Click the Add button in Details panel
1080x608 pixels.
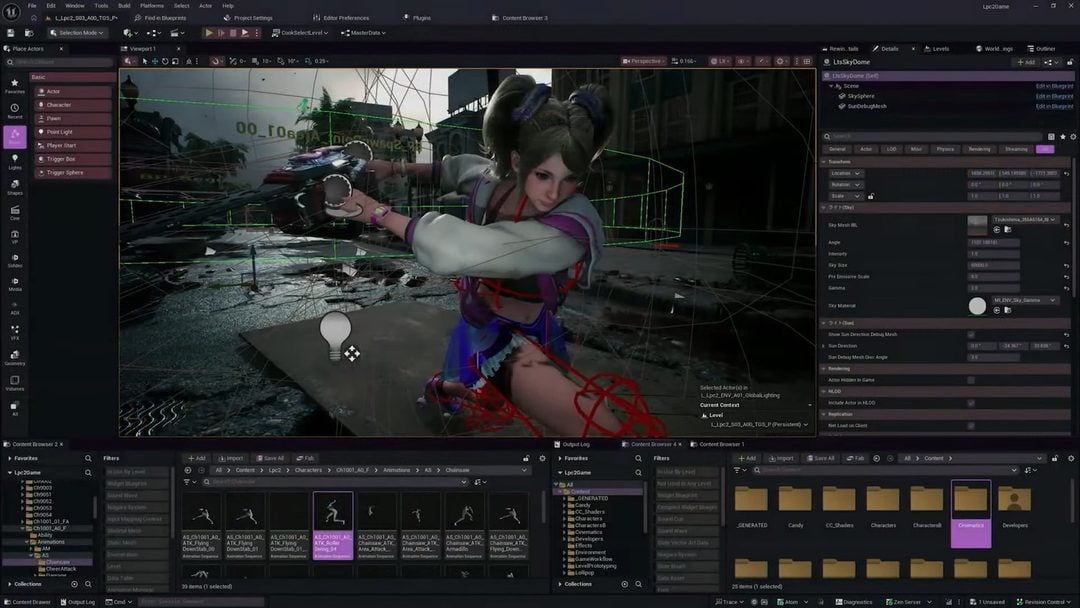click(x=1026, y=62)
